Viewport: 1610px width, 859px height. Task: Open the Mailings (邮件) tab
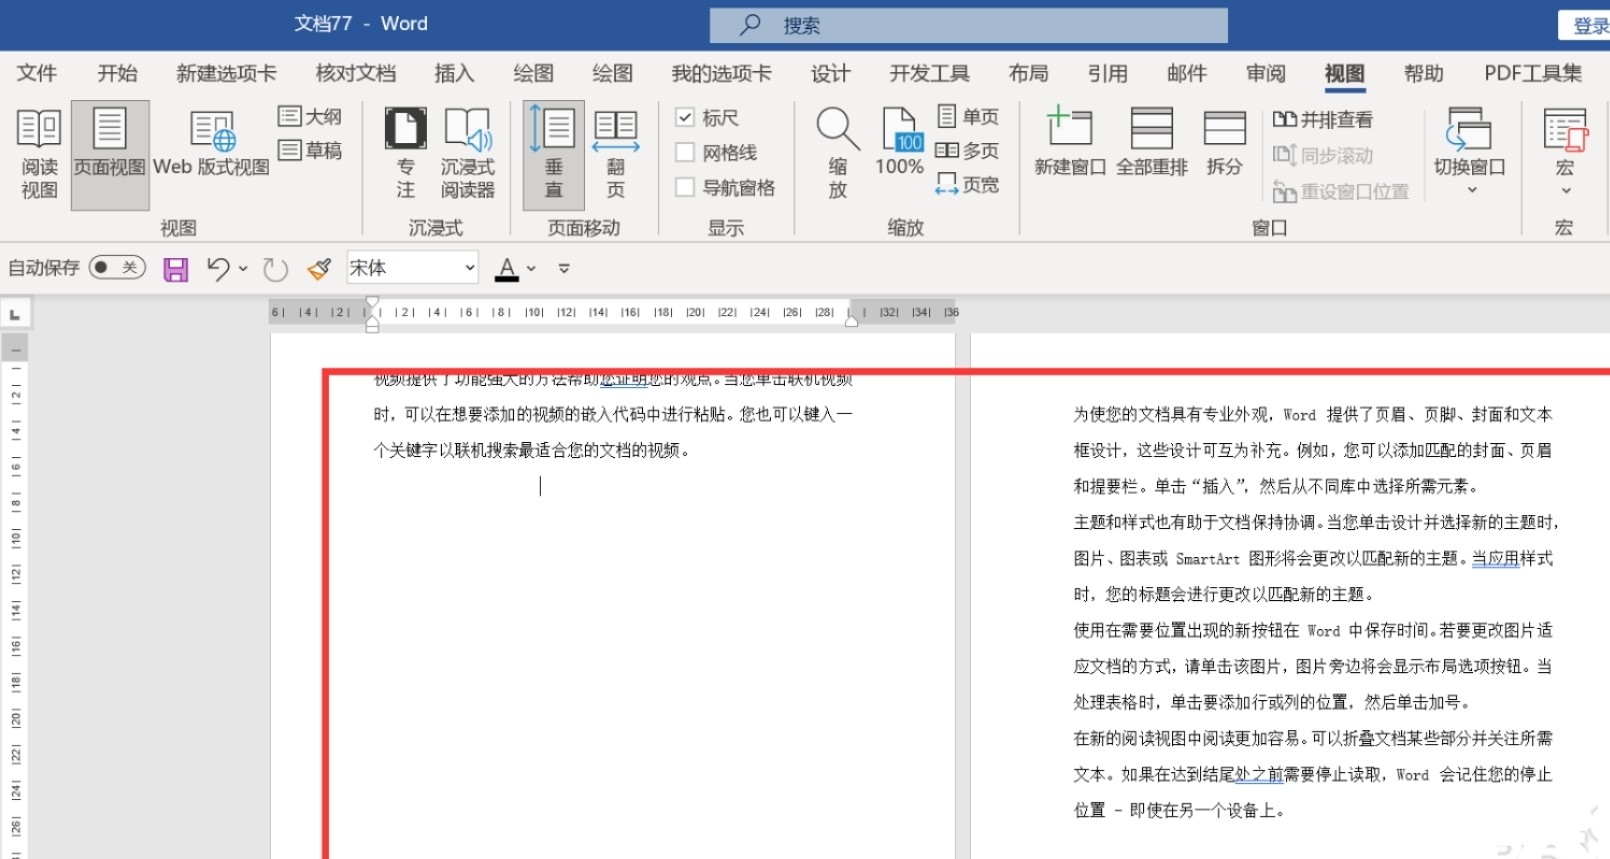(1187, 73)
